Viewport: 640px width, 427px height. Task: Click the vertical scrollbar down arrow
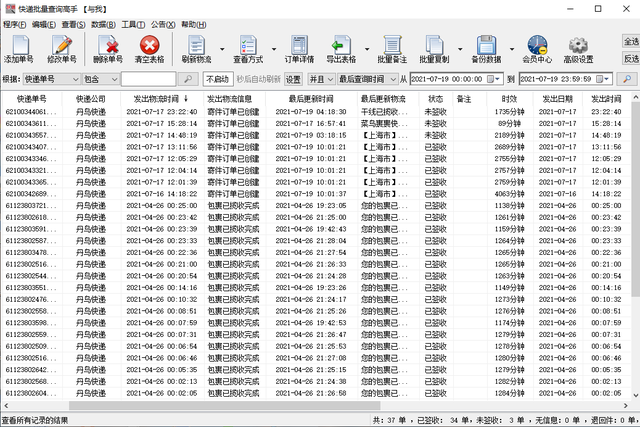(635, 395)
